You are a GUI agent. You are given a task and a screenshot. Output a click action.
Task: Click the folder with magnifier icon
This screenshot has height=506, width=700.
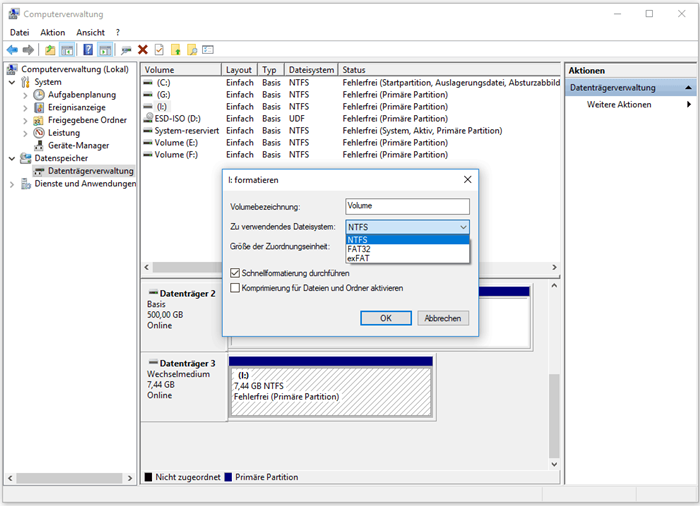192,50
